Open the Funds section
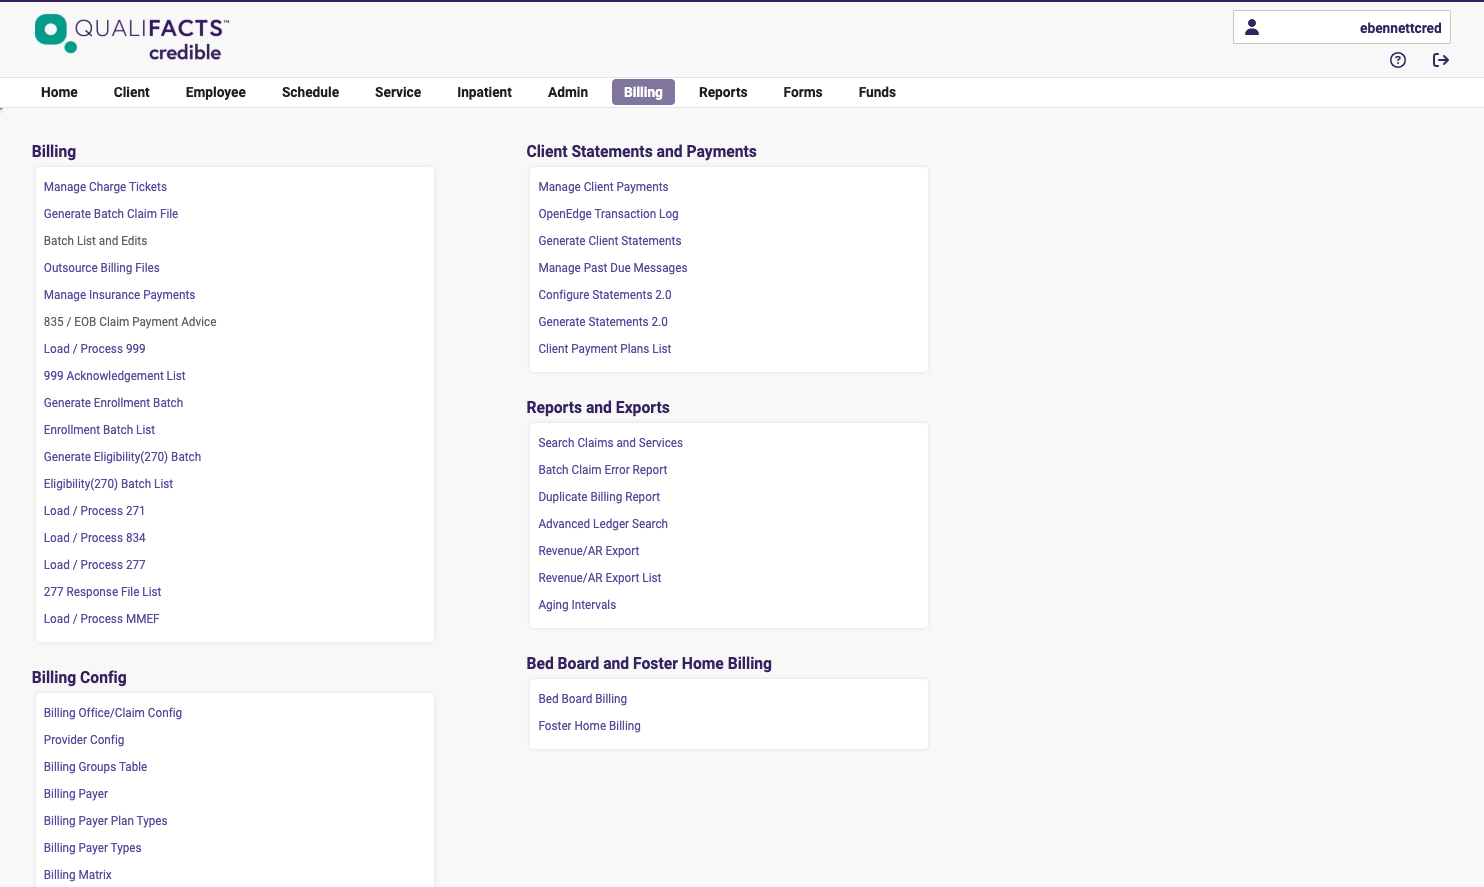Viewport: 1484px width, 887px height. [877, 92]
